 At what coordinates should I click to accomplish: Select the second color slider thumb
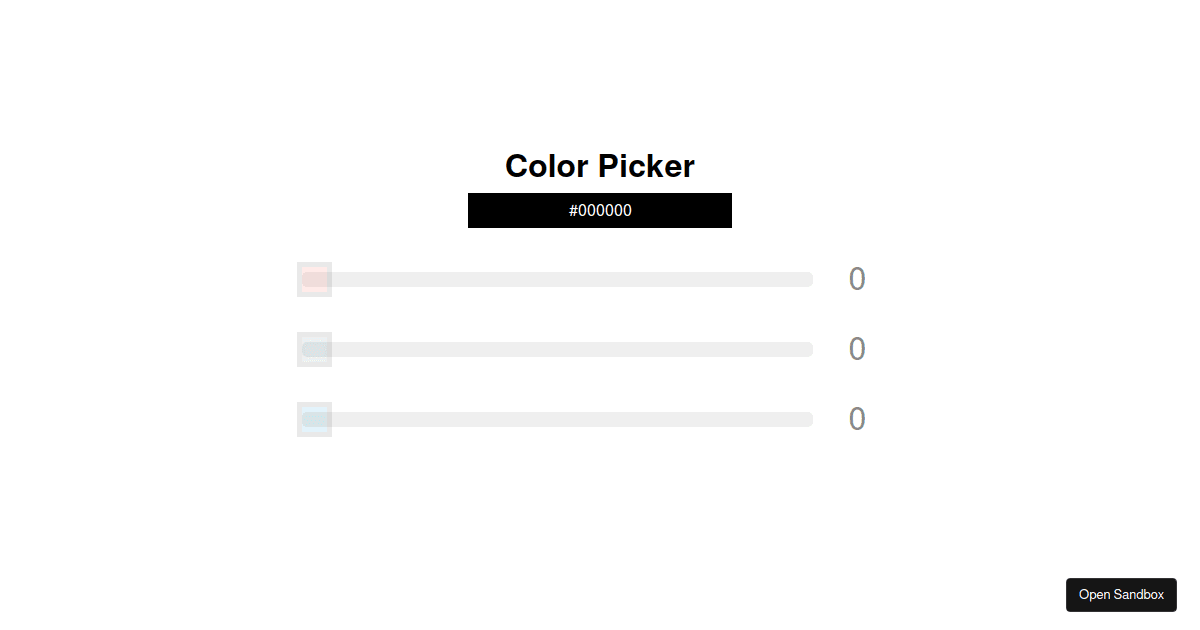[314, 349]
